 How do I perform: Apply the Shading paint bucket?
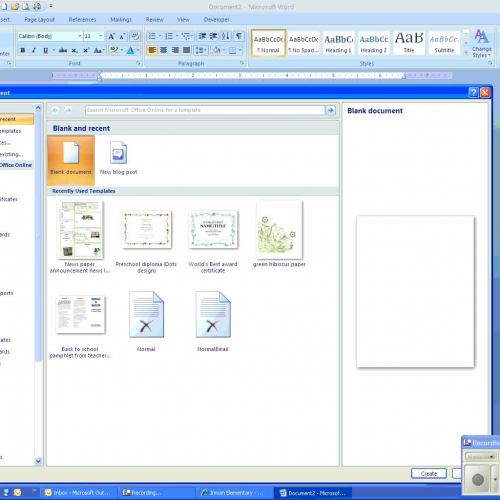[x=216, y=50]
